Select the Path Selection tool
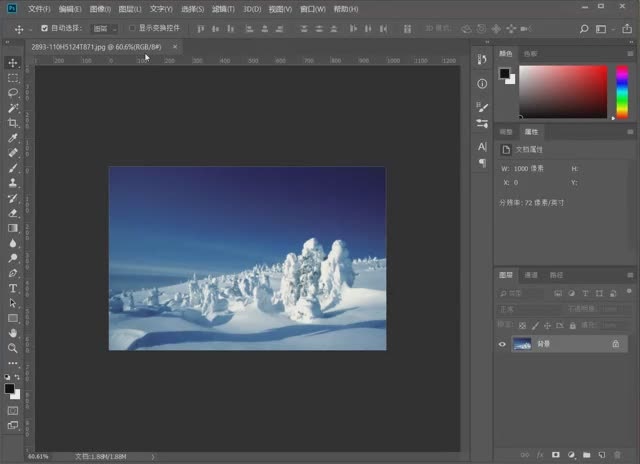640x464 pixels. tap(13, 303)
